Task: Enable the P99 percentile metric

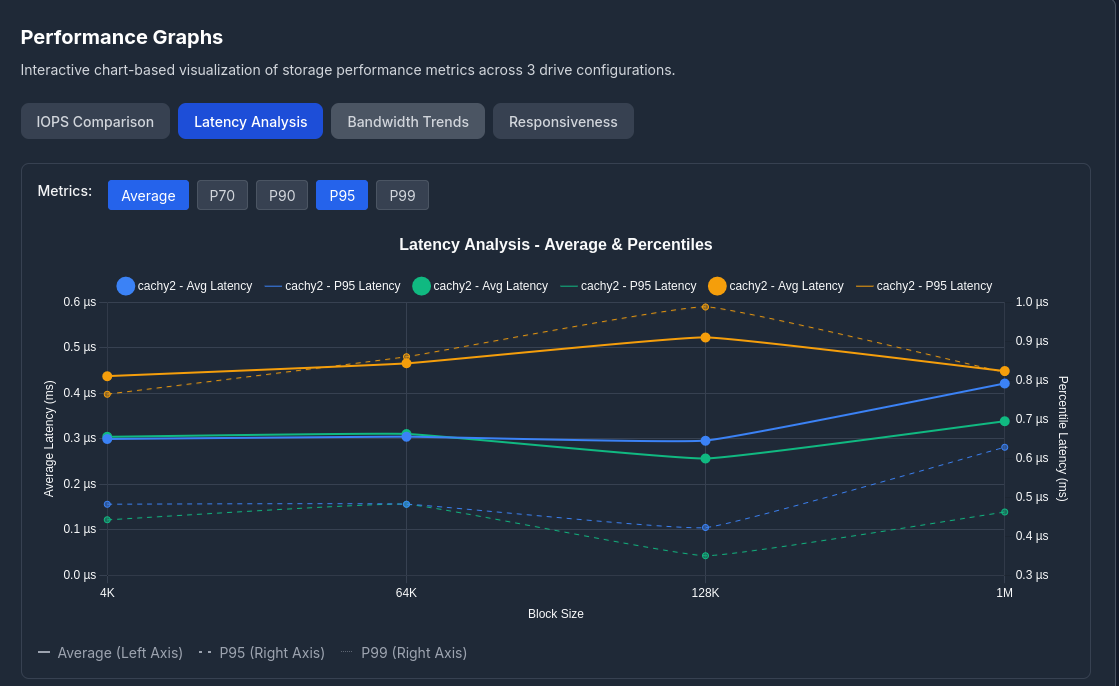Action: pyautogui.click(x=402, y=195)
